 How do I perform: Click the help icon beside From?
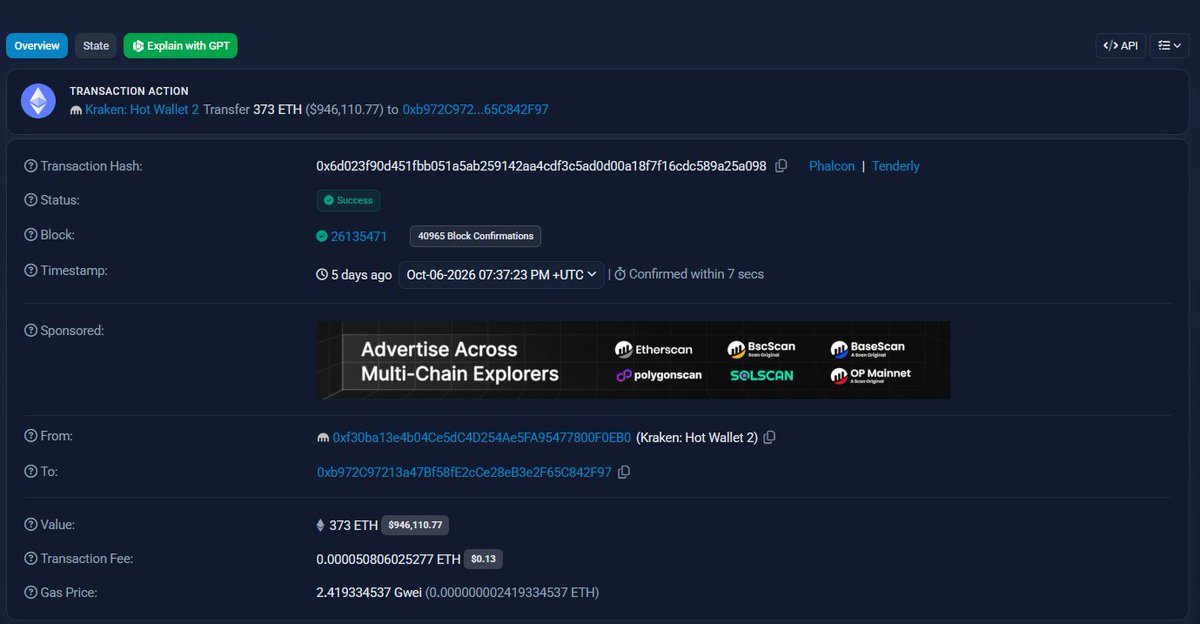(x=30, y=436)
